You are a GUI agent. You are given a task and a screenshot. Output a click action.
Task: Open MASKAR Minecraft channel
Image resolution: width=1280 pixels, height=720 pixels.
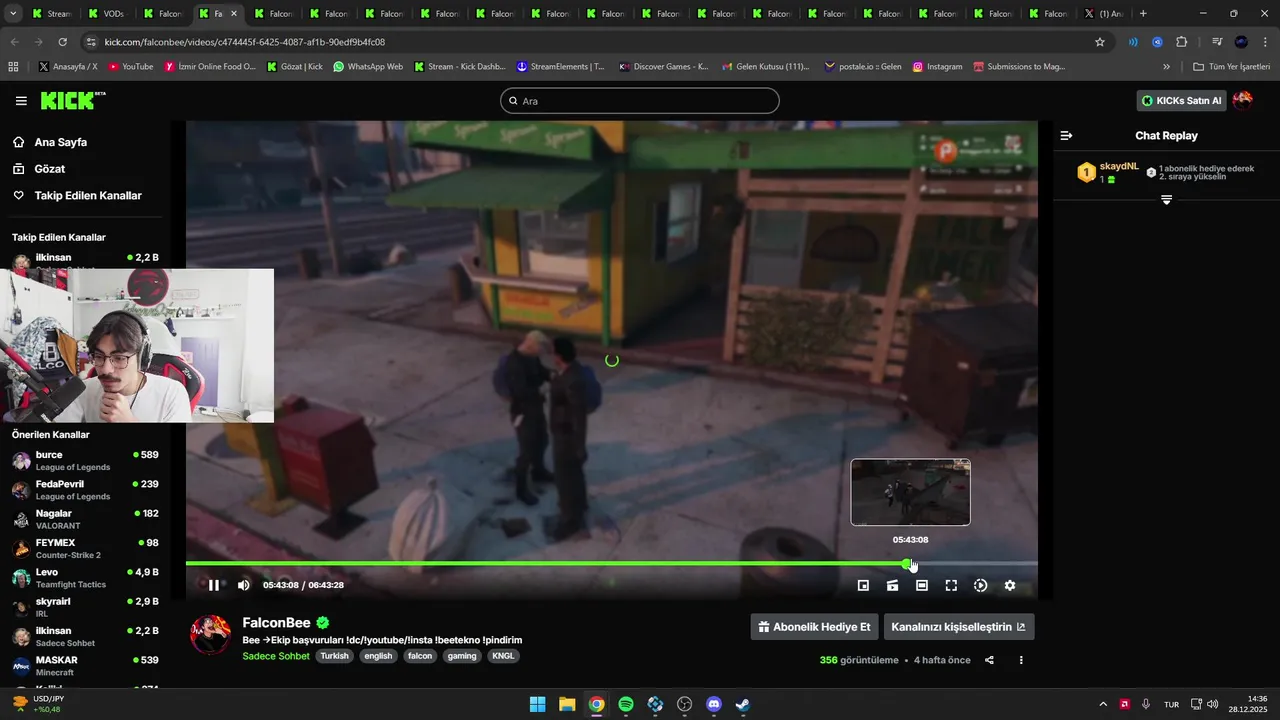pyautogui.click(x=85, y=666)
